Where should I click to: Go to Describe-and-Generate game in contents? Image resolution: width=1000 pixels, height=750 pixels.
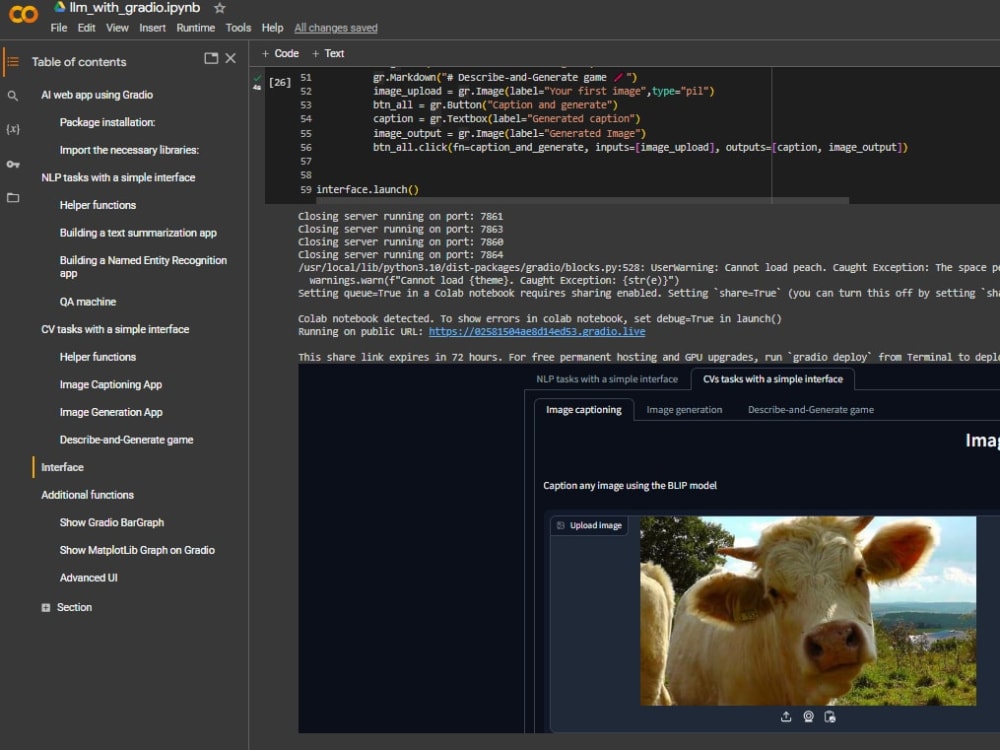tap(126, 439)
